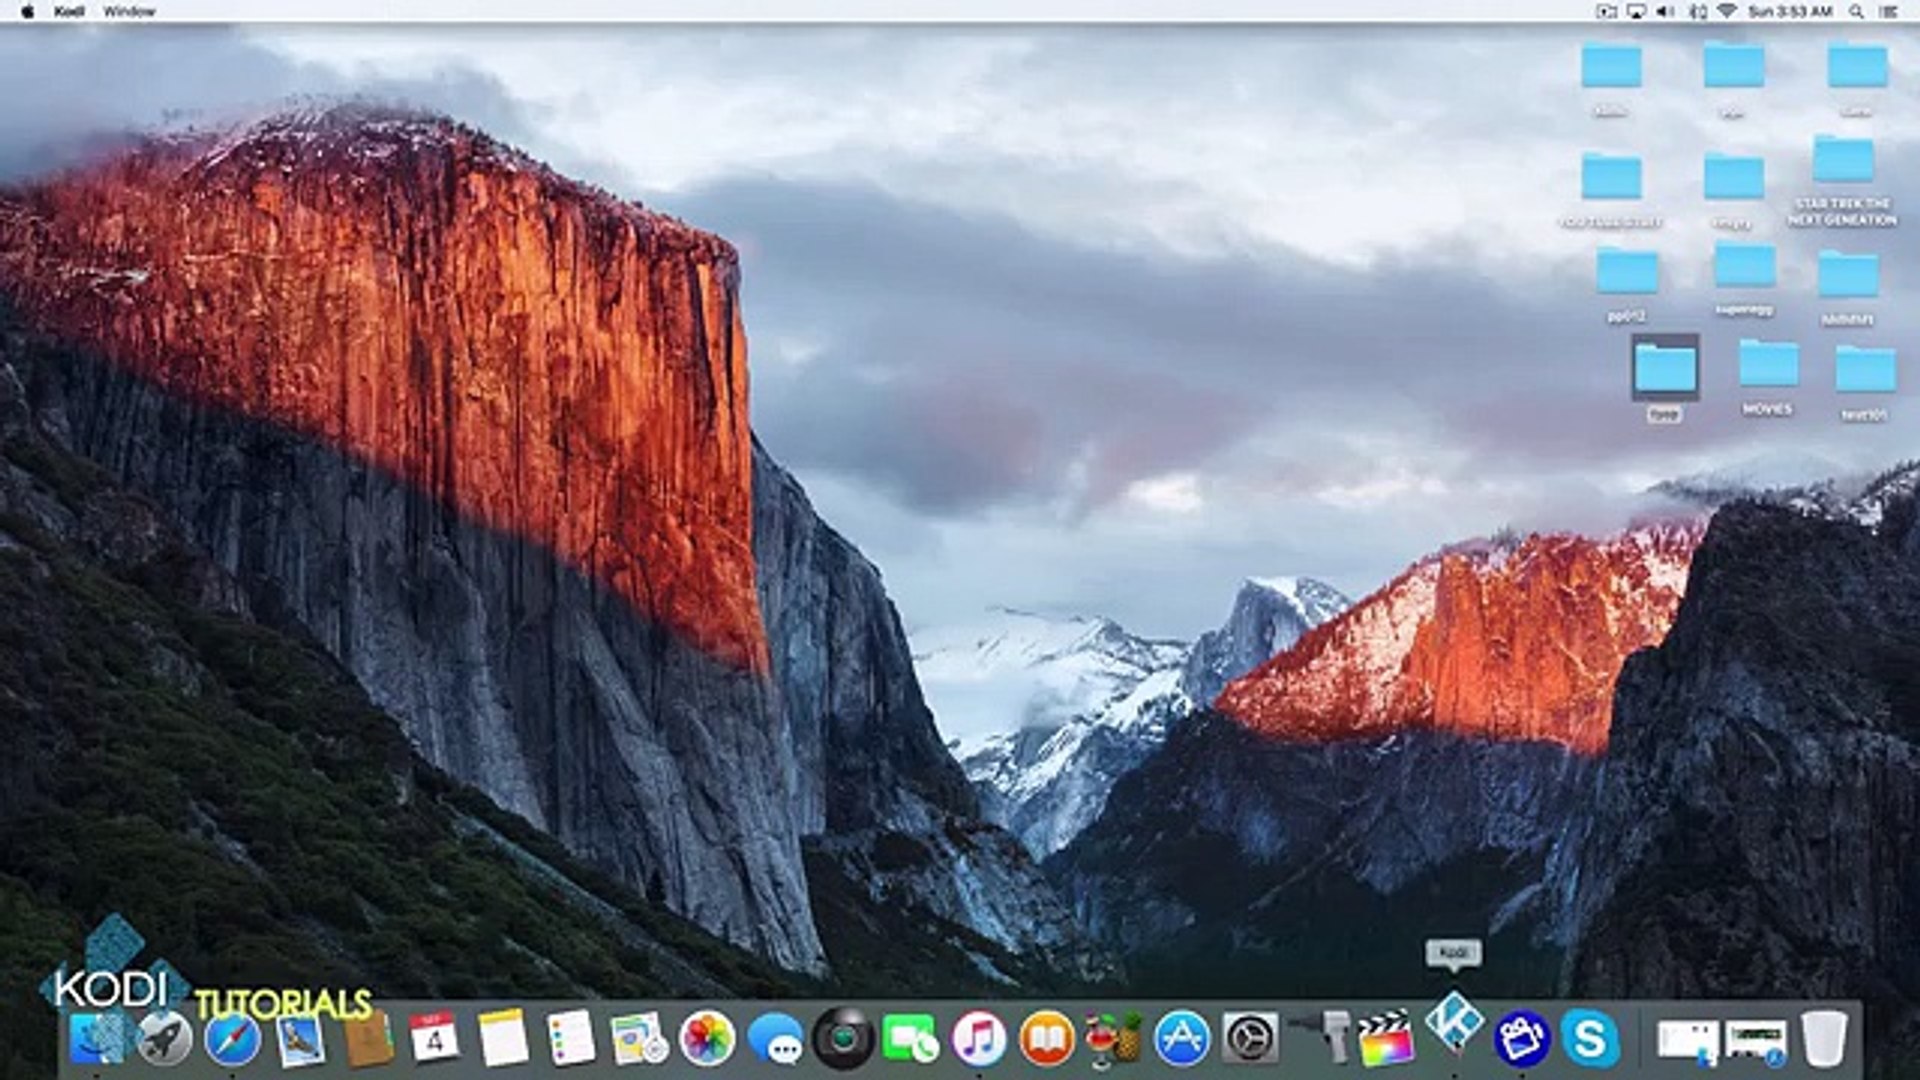Open Final Cut Pro clapperboard icon
The height and width of the screenshot is (1080, 1920).
(x=1386, y=1039)
